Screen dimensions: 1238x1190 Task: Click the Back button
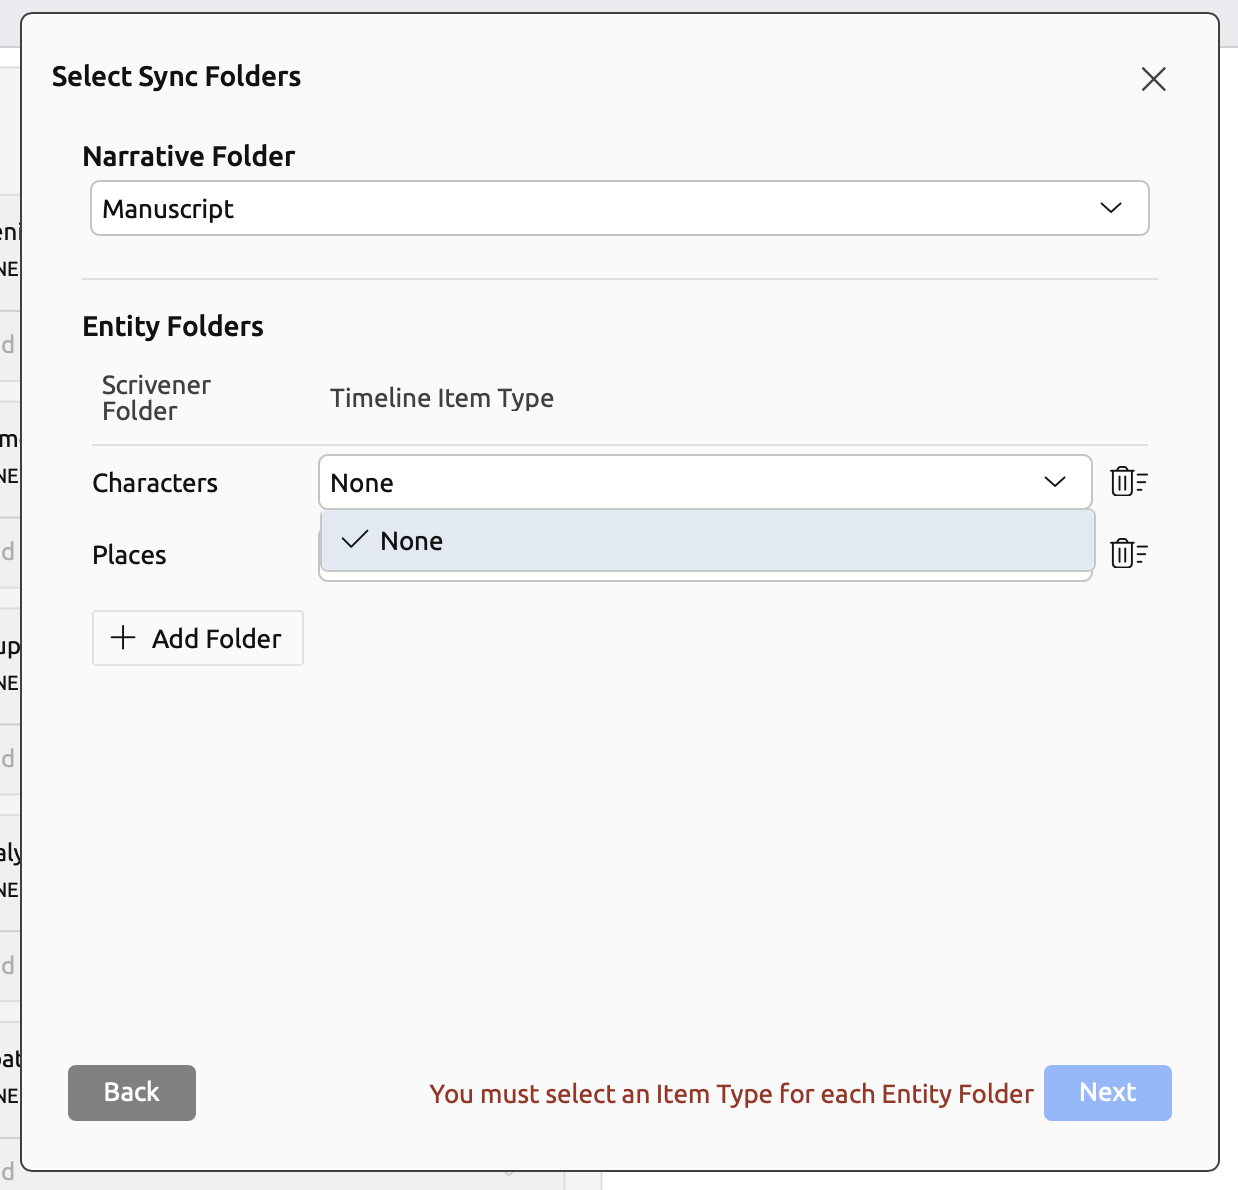coord(132,1092)
